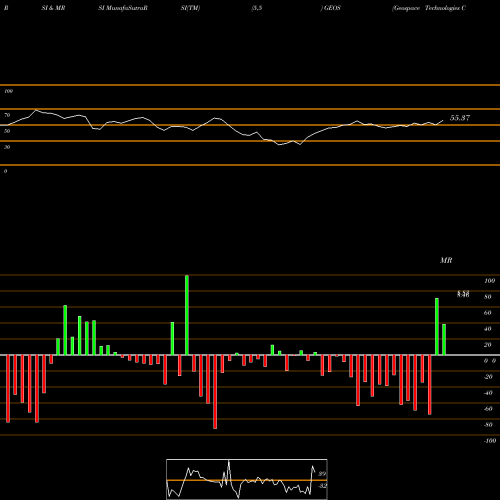Click the MR axis label '-100'
Image resolution: width=500 pixels, height=500 pixels.
[489, 441]
